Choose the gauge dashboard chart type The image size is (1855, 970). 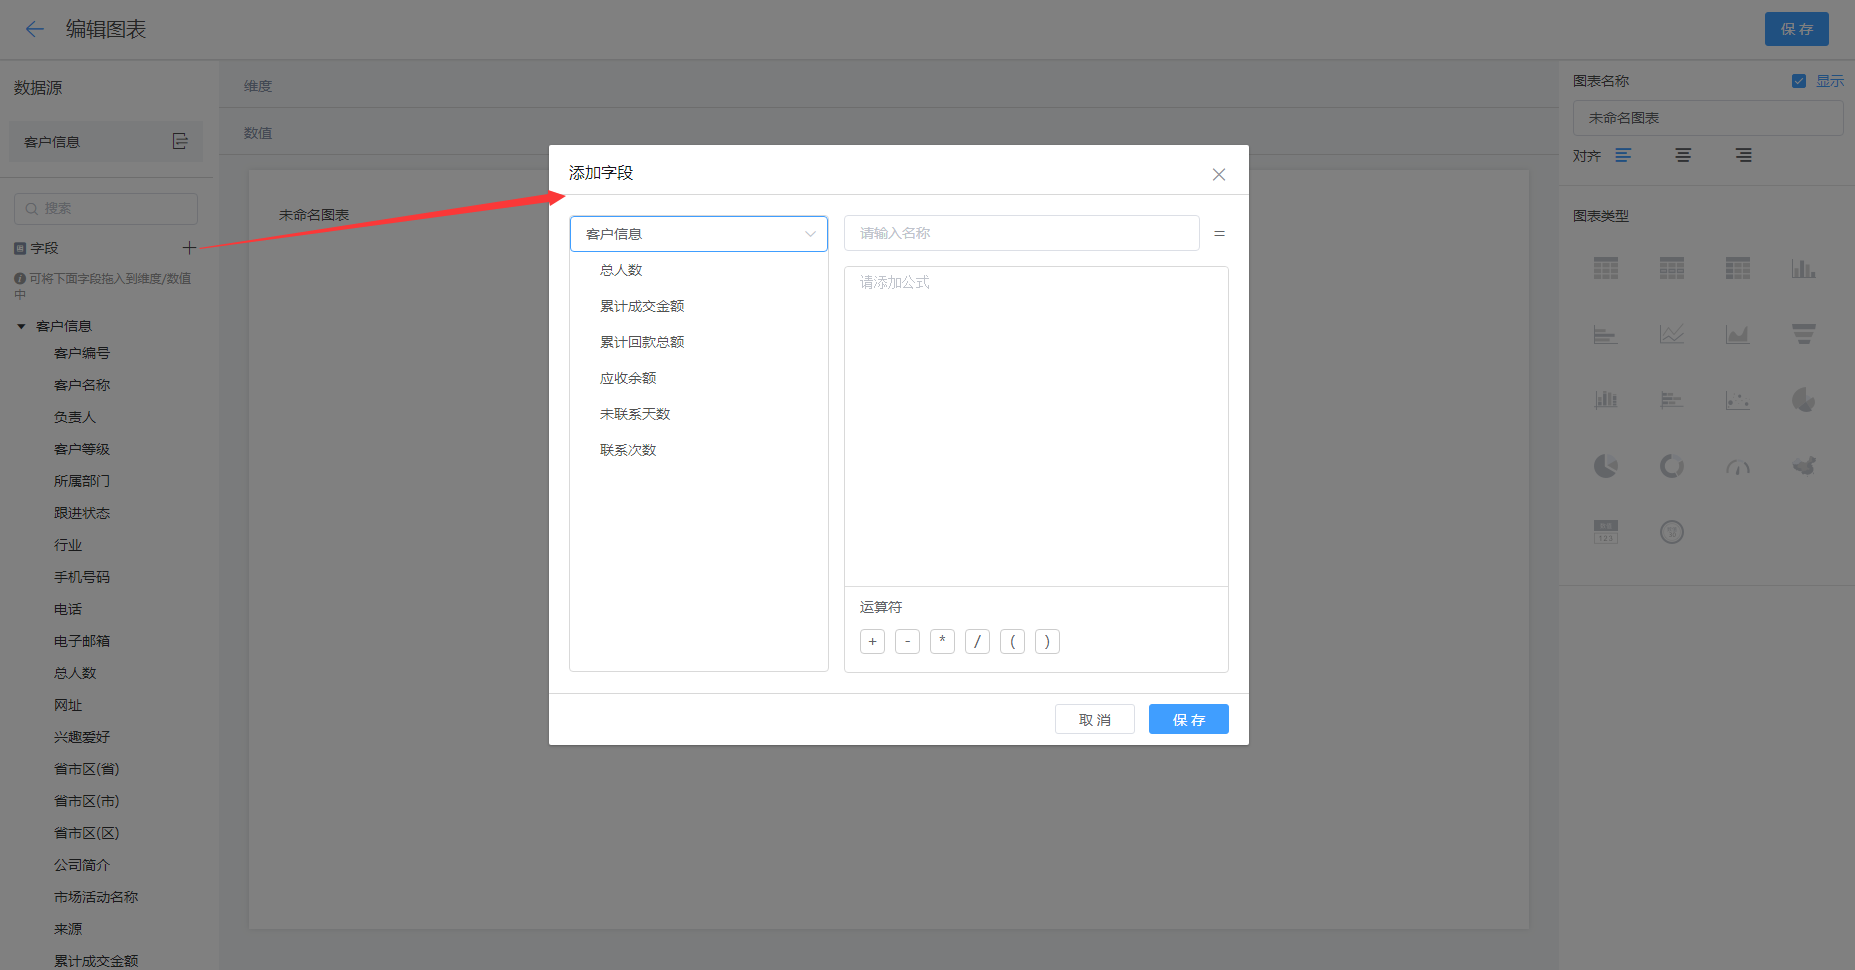point(1738,466)
